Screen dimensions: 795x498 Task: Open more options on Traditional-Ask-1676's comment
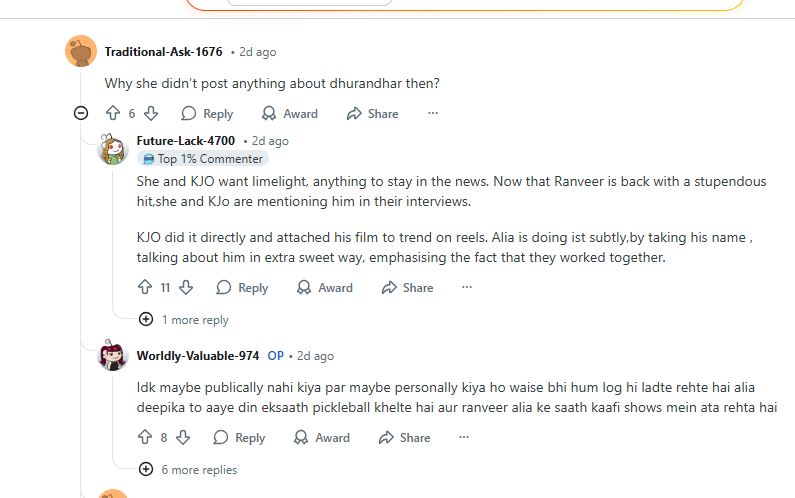433,114
